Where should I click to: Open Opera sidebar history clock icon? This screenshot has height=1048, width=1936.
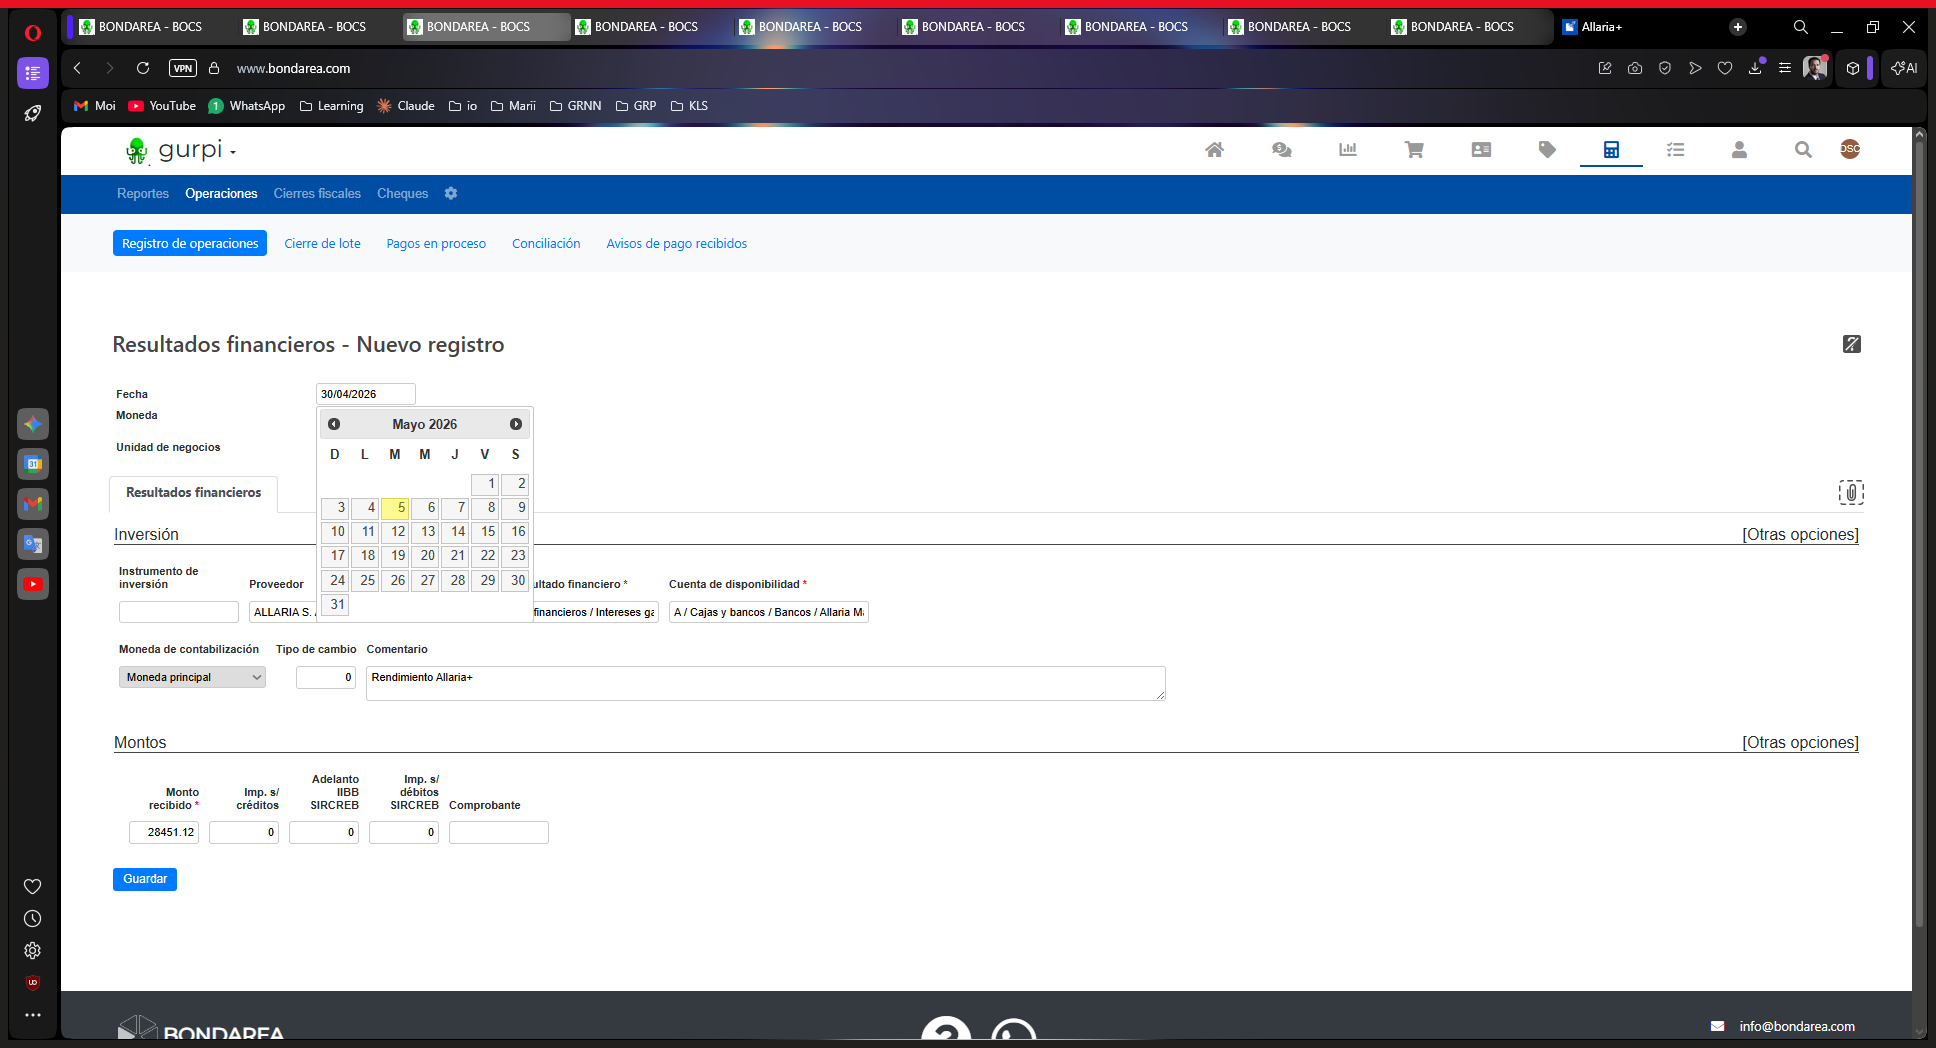coord(33,918)
